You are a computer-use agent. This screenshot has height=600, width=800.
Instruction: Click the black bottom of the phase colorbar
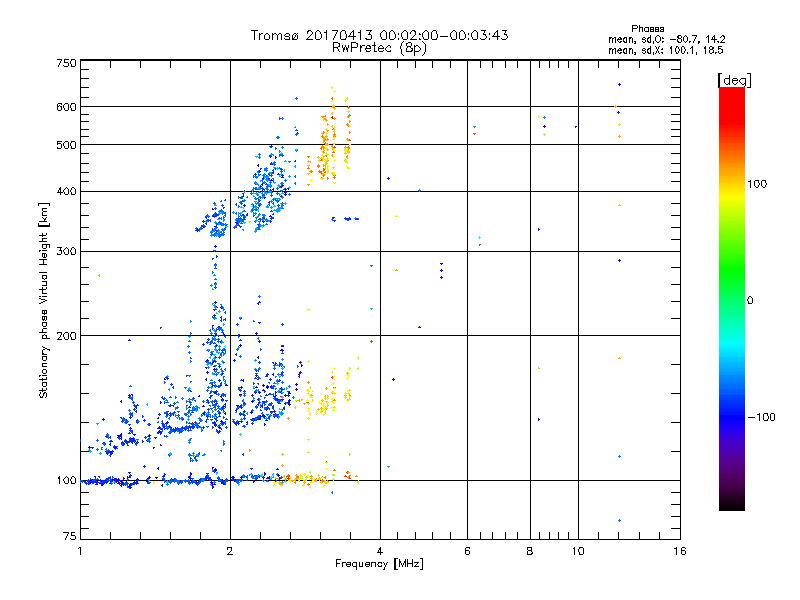click(732, 505)
